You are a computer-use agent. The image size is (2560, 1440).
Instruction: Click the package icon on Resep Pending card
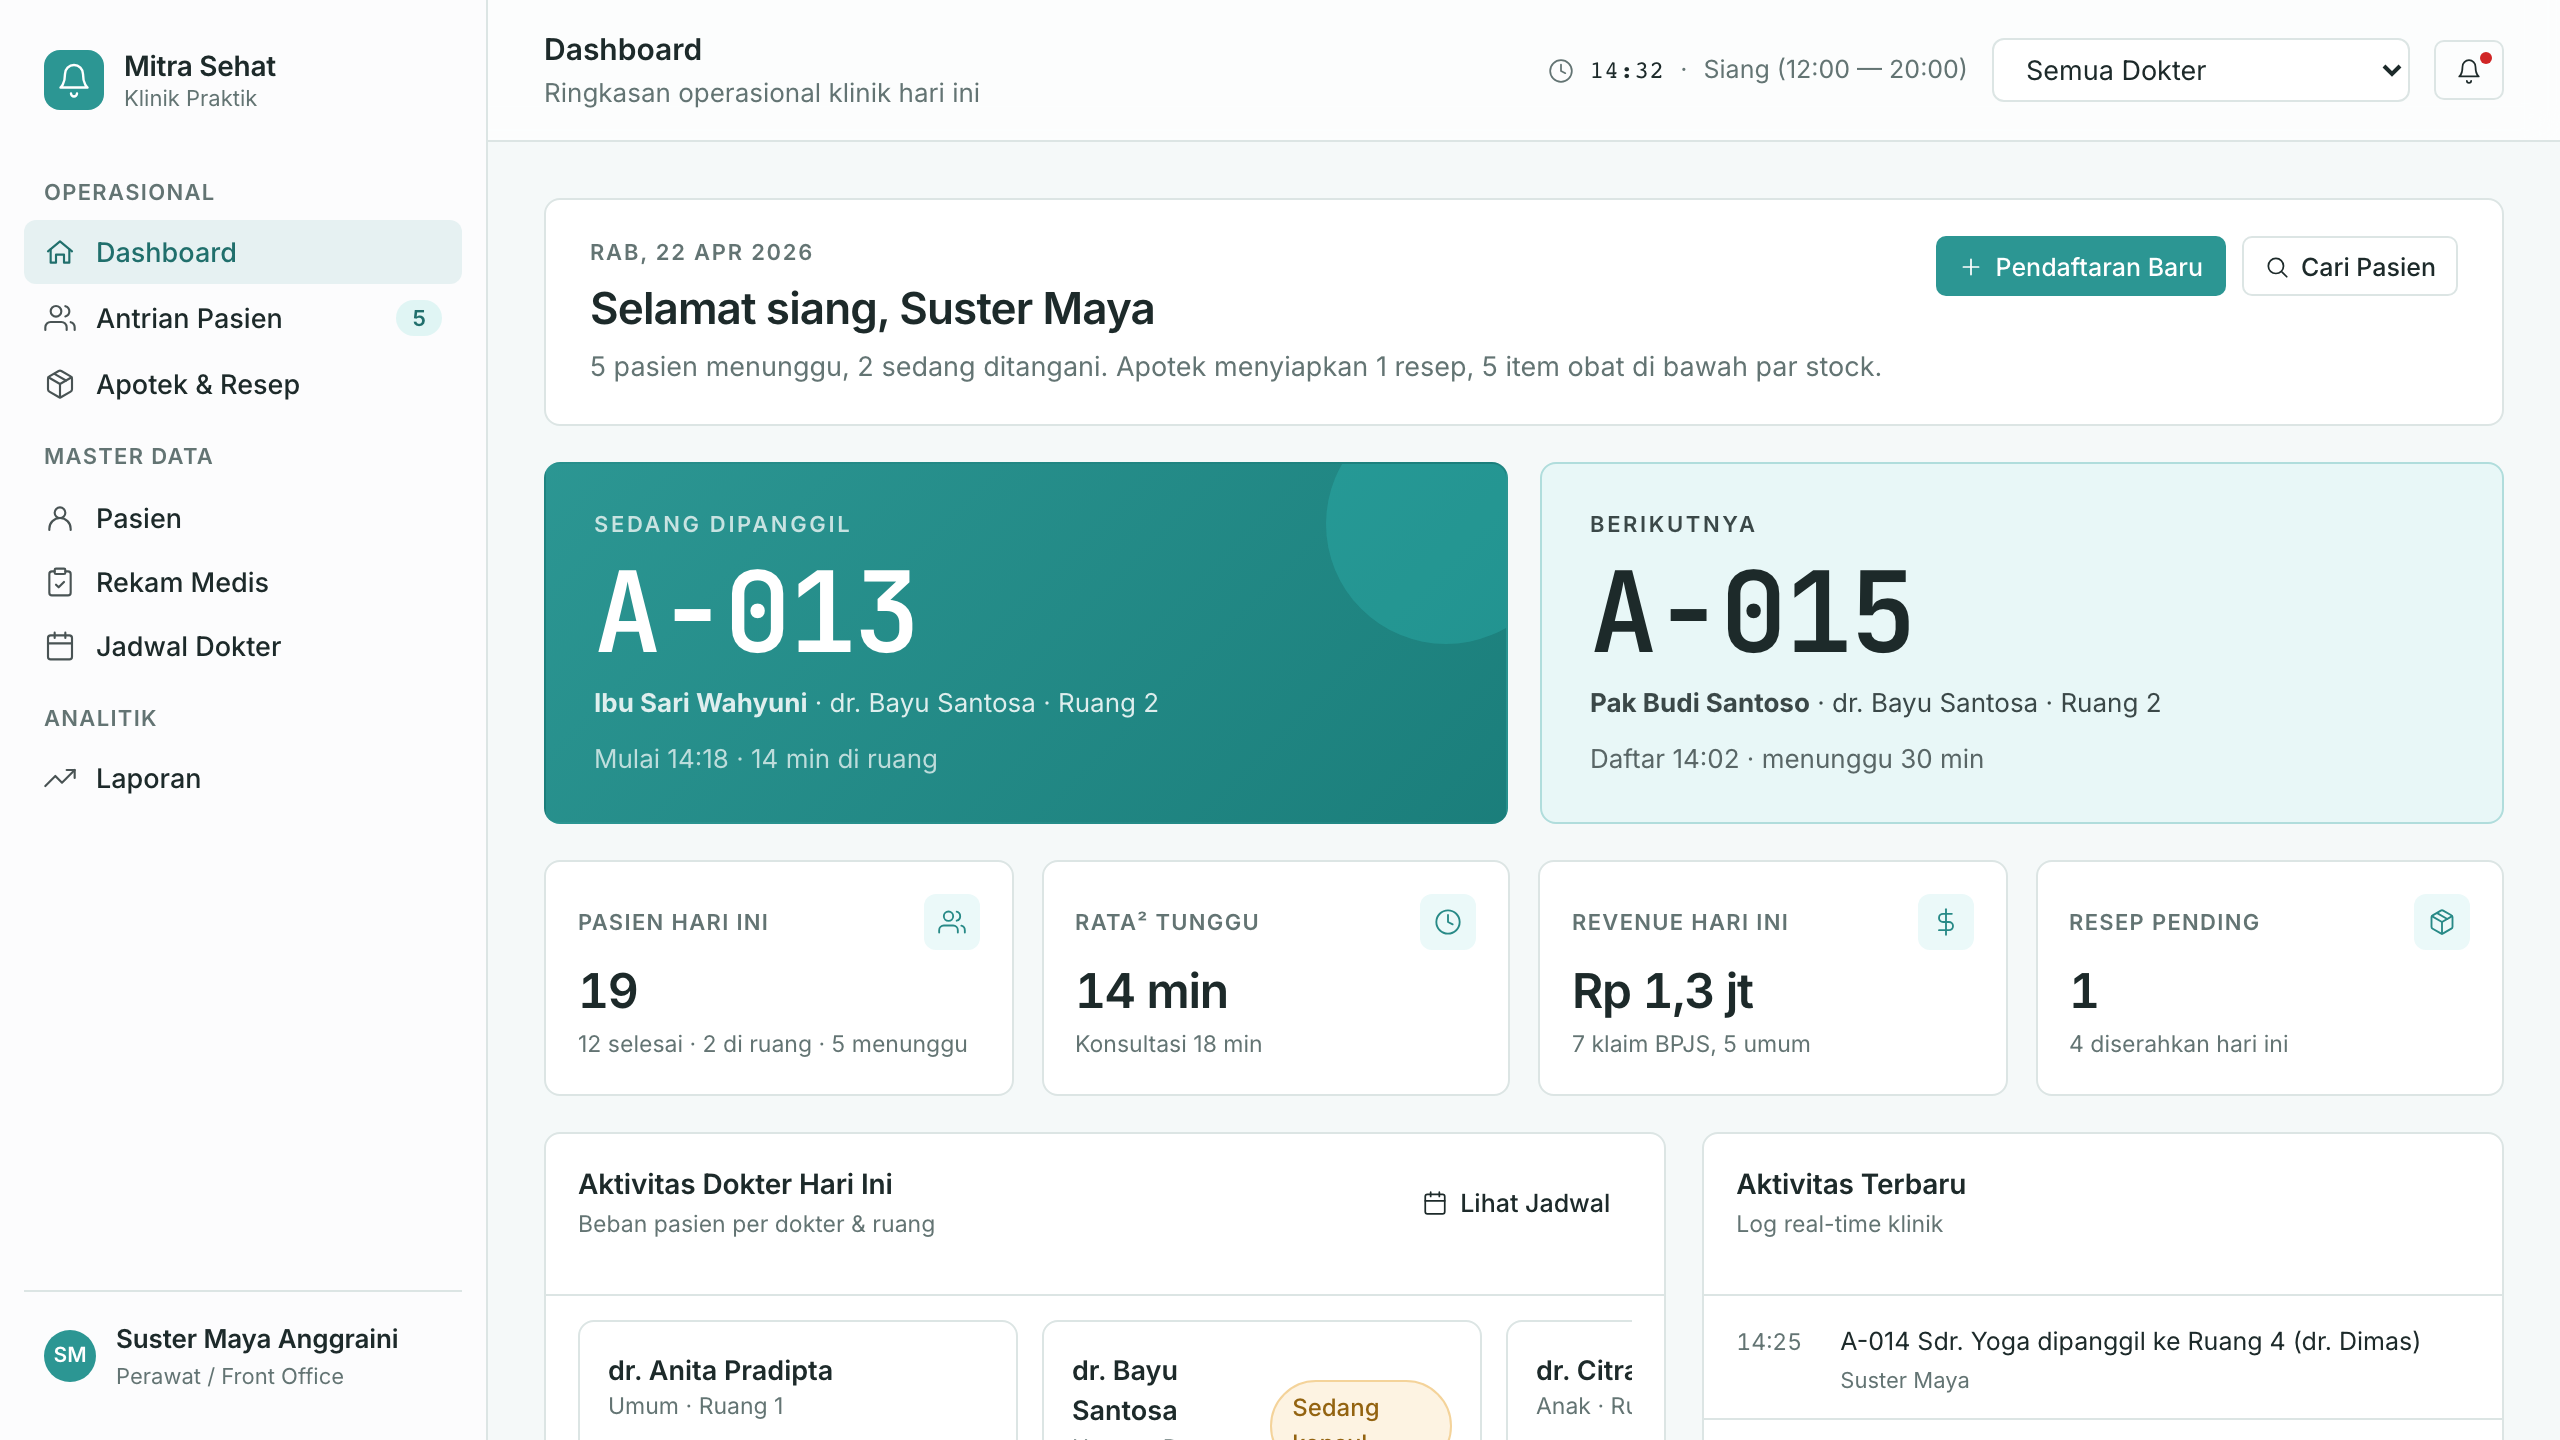click(2442, 922)
